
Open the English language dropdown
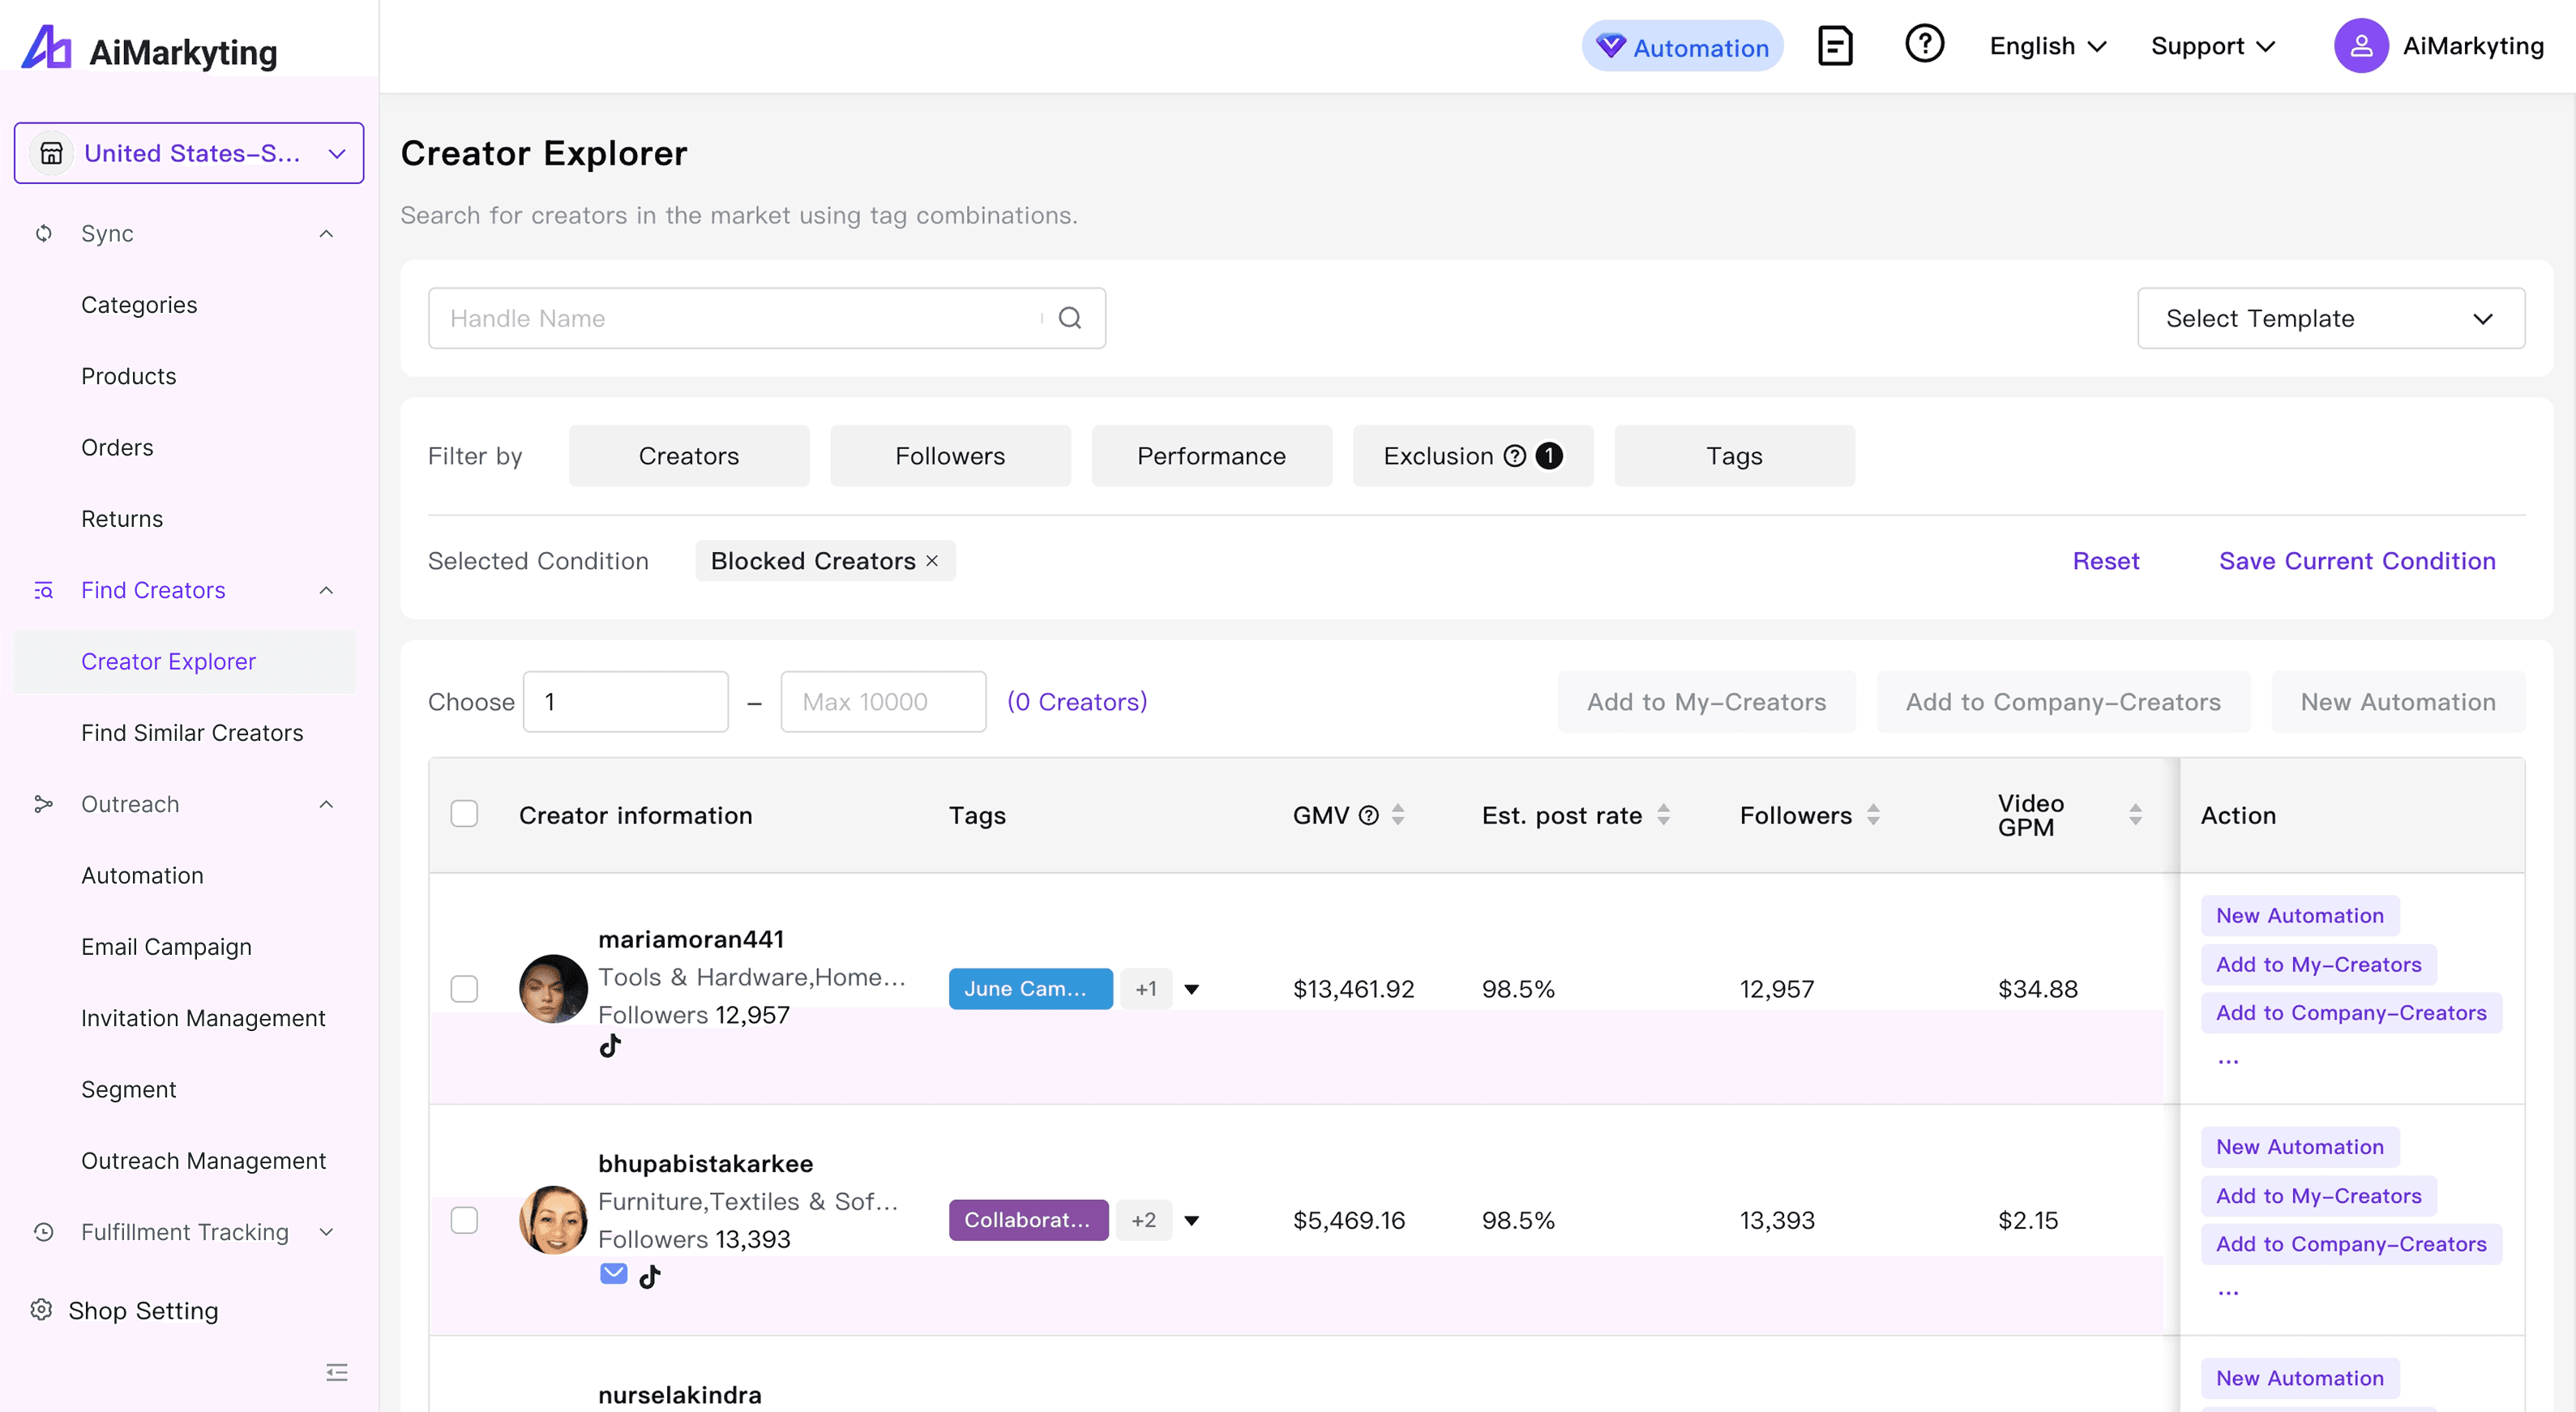tap(2047, 46)
